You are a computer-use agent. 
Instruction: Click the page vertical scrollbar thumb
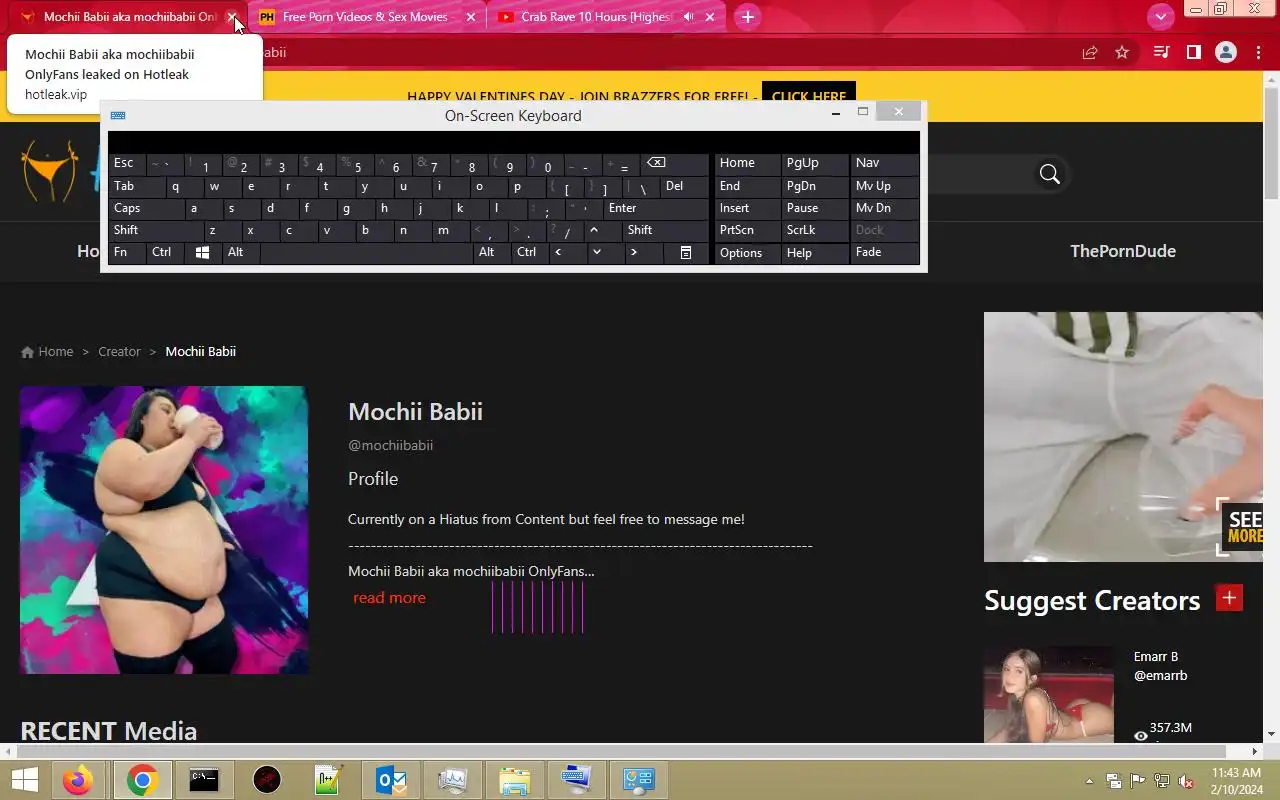click(x=1271, y=143)
